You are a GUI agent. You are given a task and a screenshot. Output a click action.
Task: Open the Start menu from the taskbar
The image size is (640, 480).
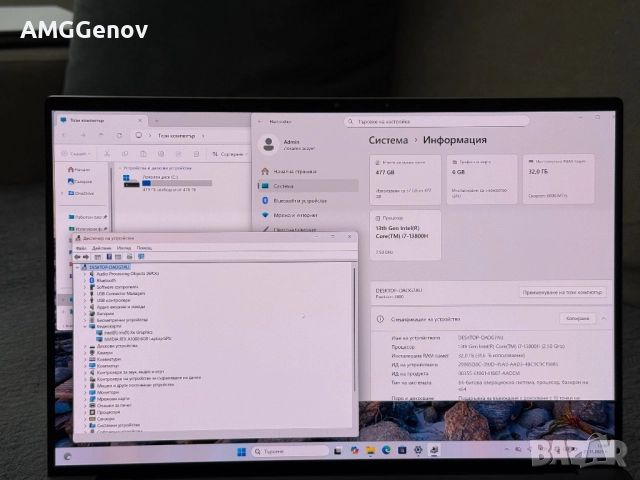point(241,454)
